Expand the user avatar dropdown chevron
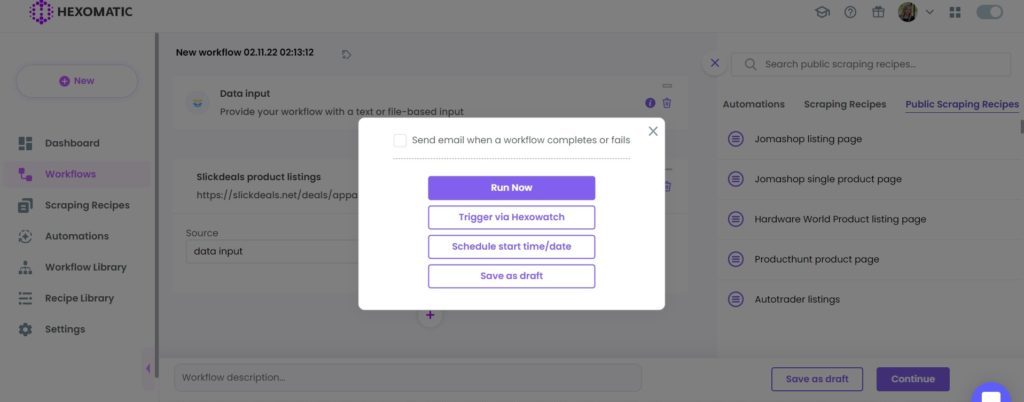The height and width of the screenshot is (402, 1024). [930, 12]
